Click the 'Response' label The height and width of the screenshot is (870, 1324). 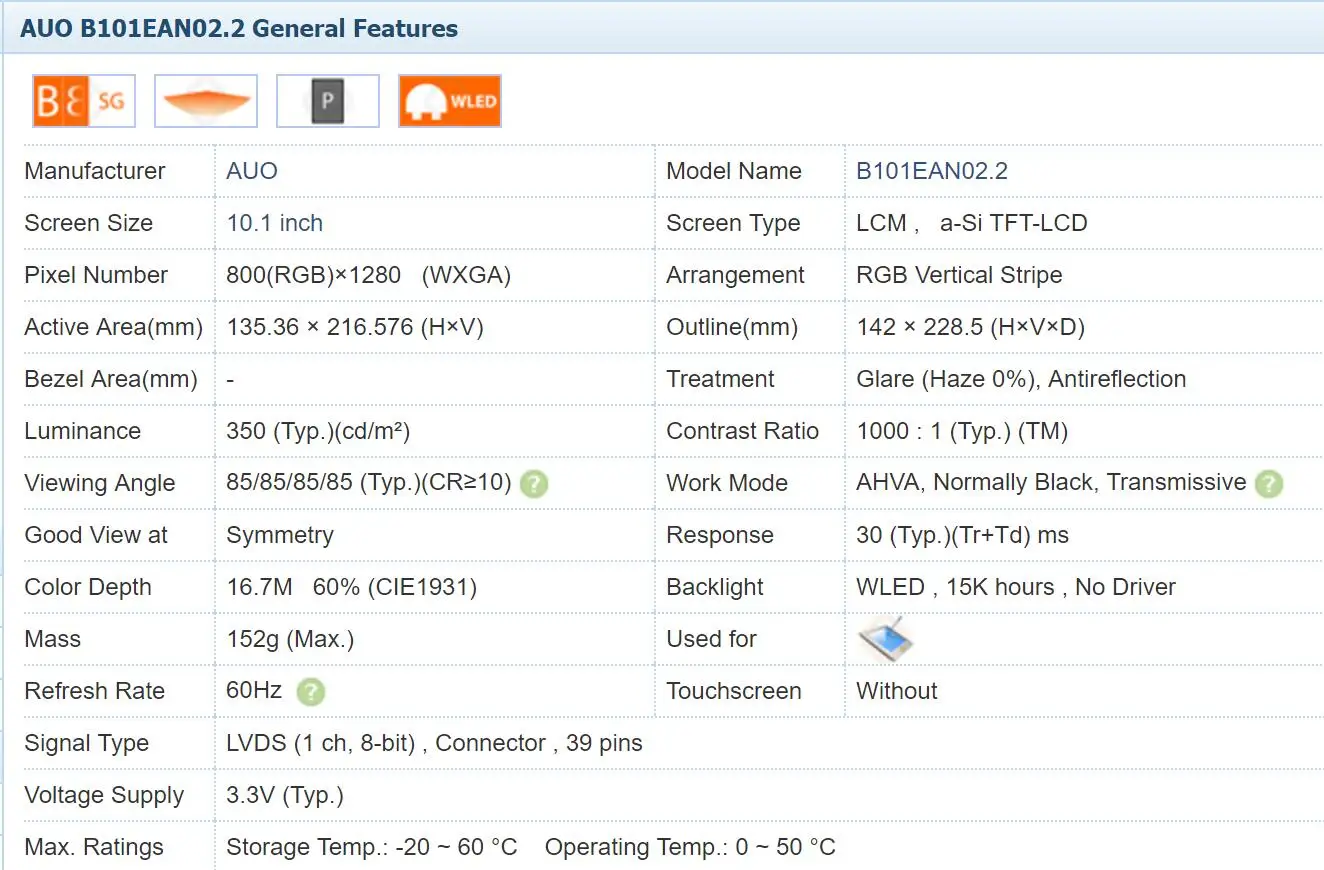720,535
